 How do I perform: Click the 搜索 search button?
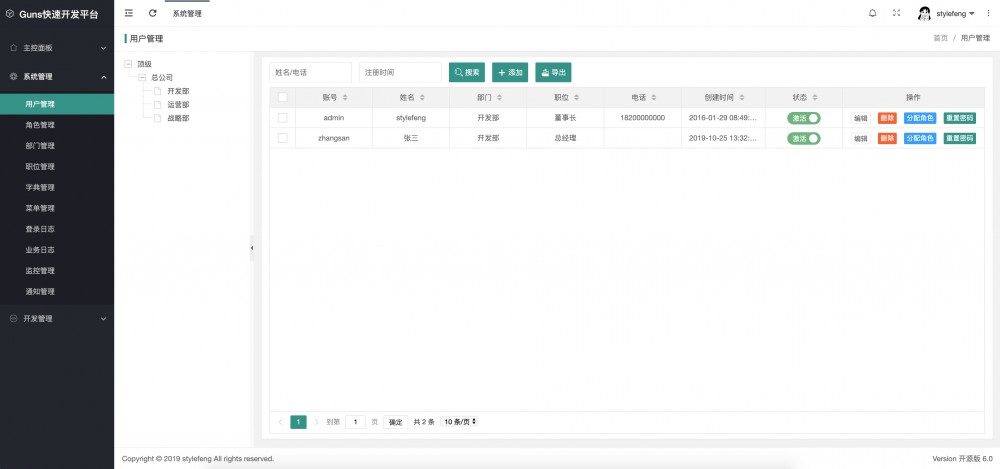click(x=467, y=72)
